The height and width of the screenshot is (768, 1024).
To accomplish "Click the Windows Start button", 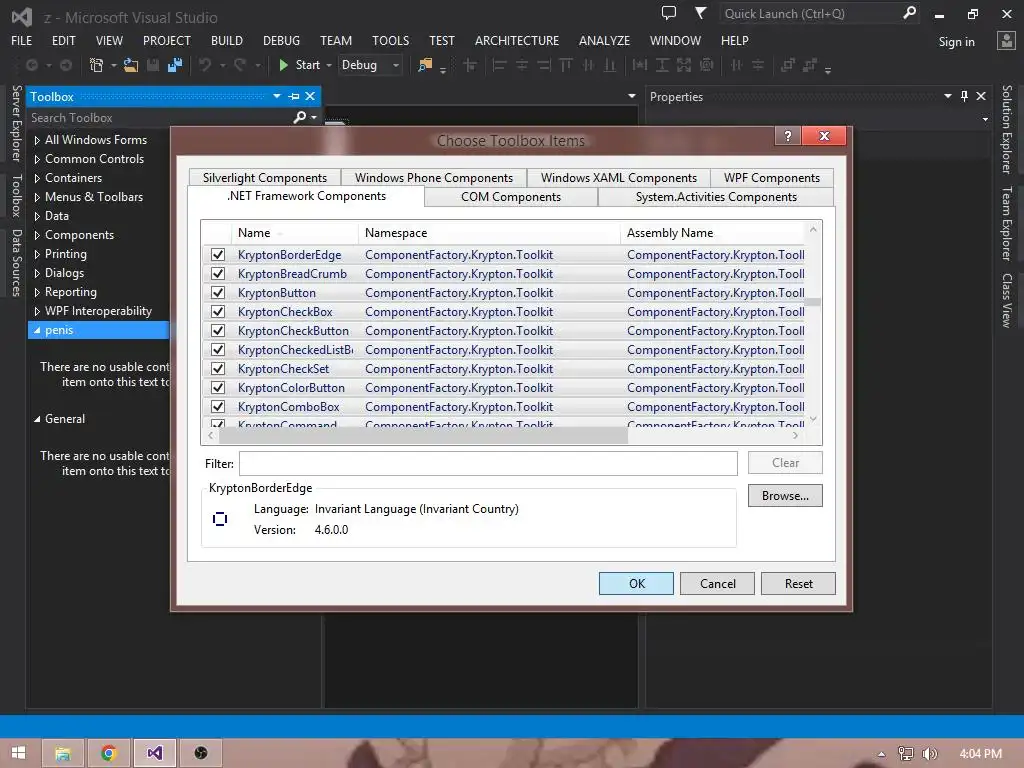I will (18, 753).
